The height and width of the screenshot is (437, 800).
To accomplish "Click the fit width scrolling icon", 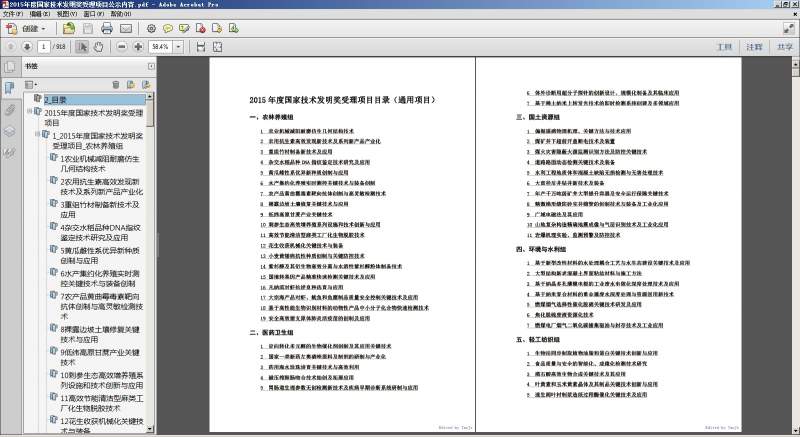I will [x=201, y=47].
